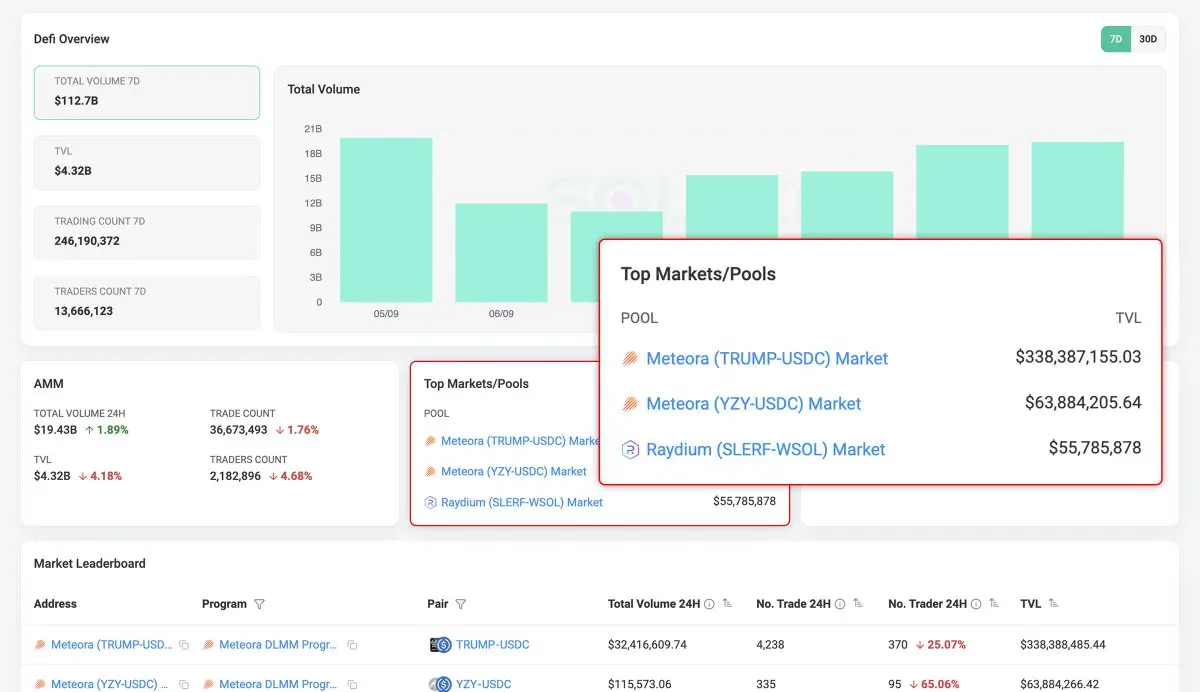Click the 06/09 bar in Total Volume chart
The width and height of the screenshot is (1200, 692).
pyautogui.click(x=501, y=253)
